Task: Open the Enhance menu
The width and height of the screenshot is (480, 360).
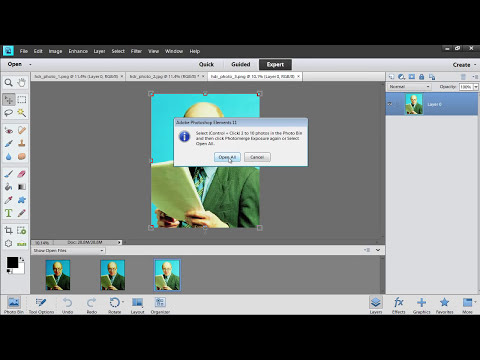Action: [x=78, y=51]
